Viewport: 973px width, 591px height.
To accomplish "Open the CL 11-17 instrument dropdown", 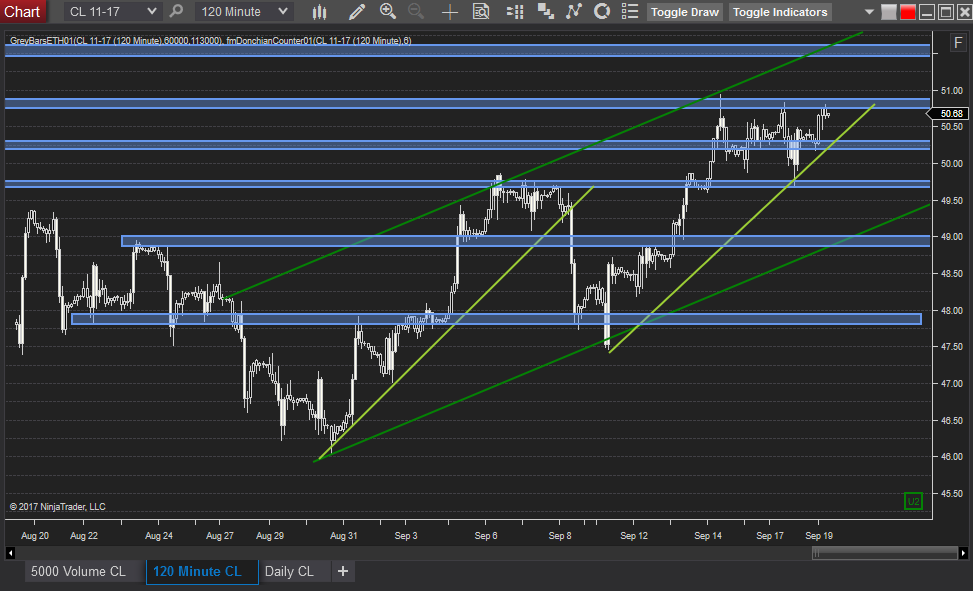I will [112, 11].
